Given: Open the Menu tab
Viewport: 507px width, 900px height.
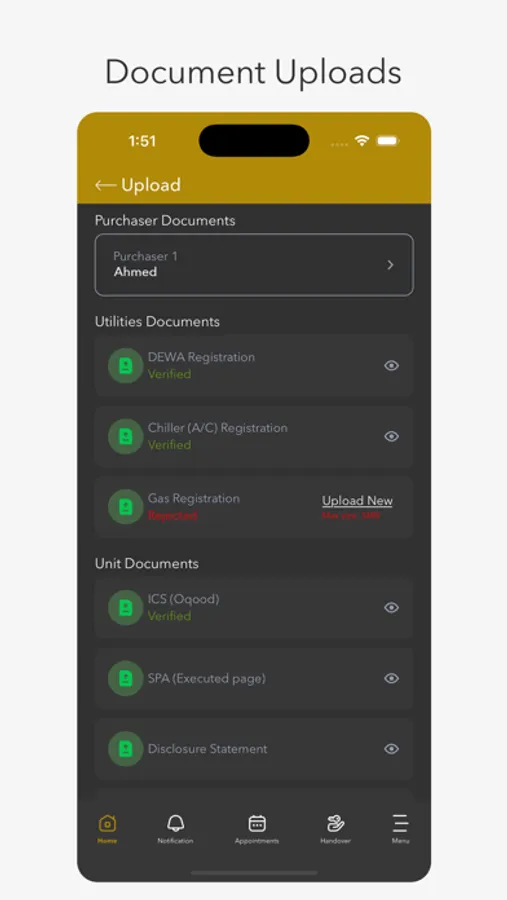Looking at the screenshot, I should 401,828.
